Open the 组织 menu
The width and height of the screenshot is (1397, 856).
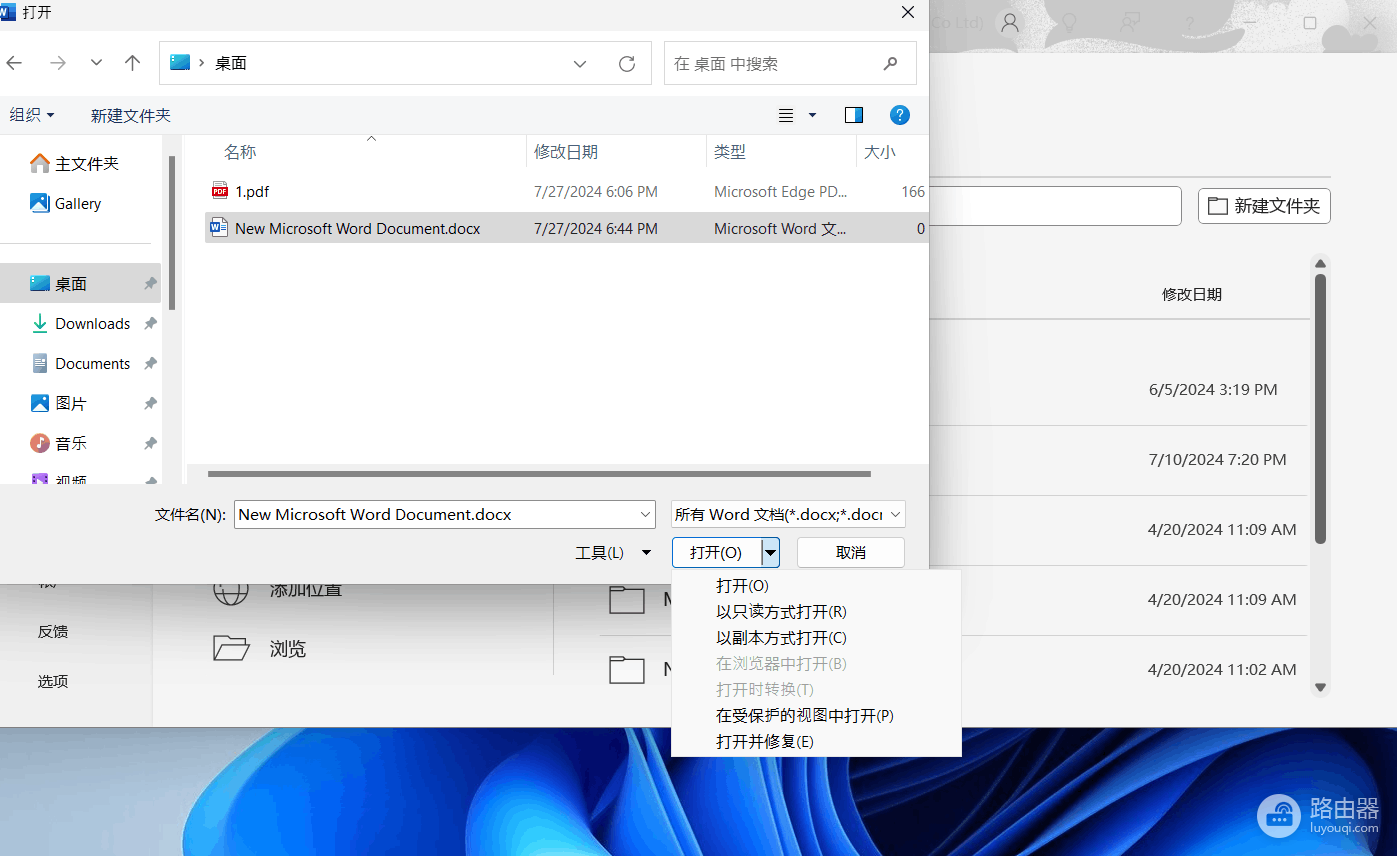(x=31, y=115)
